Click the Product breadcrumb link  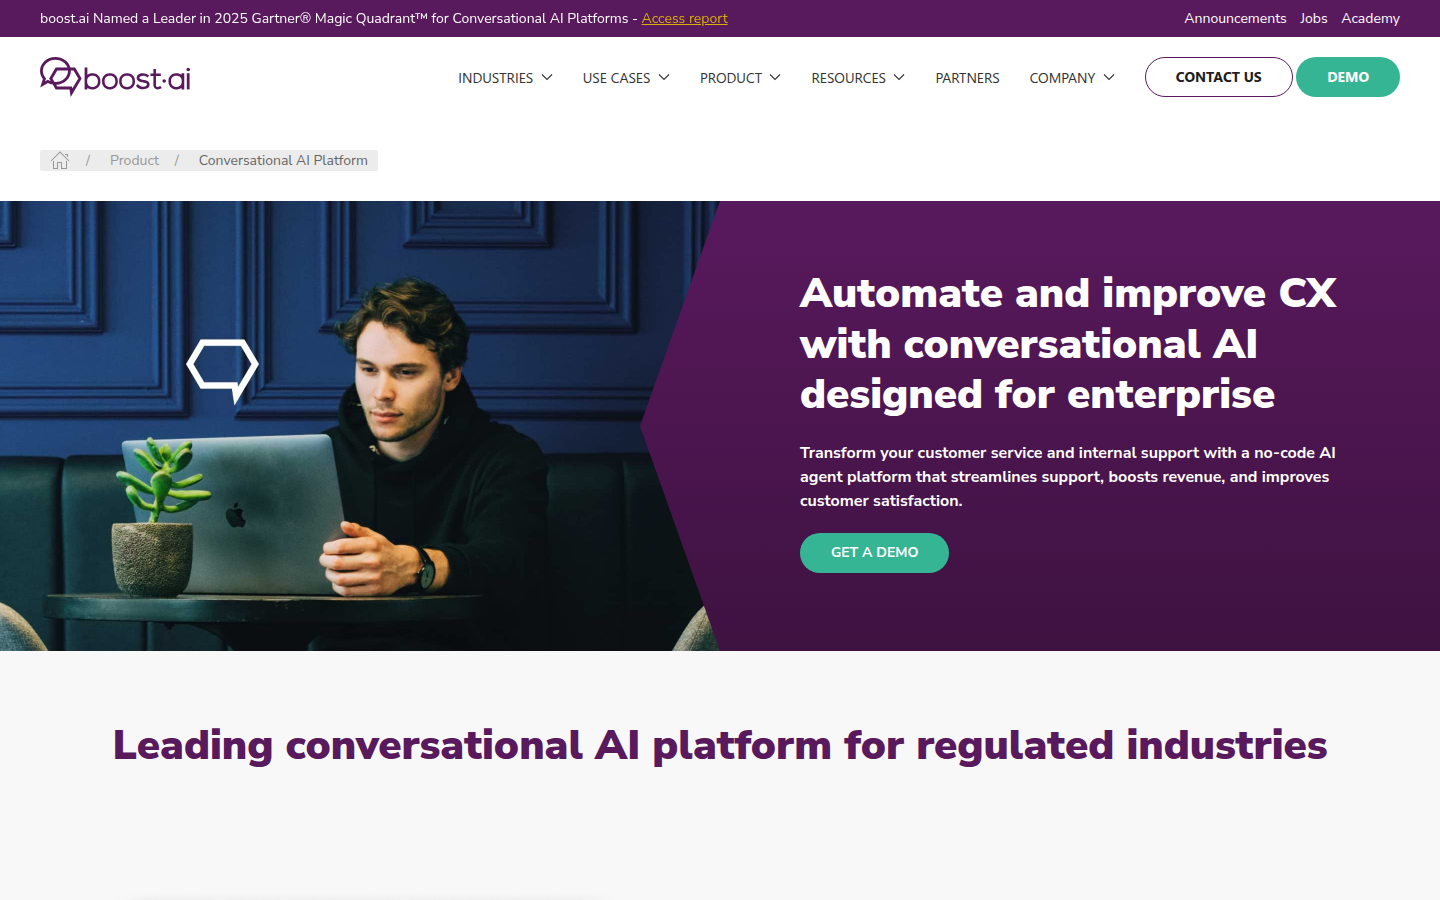[134, 160]
